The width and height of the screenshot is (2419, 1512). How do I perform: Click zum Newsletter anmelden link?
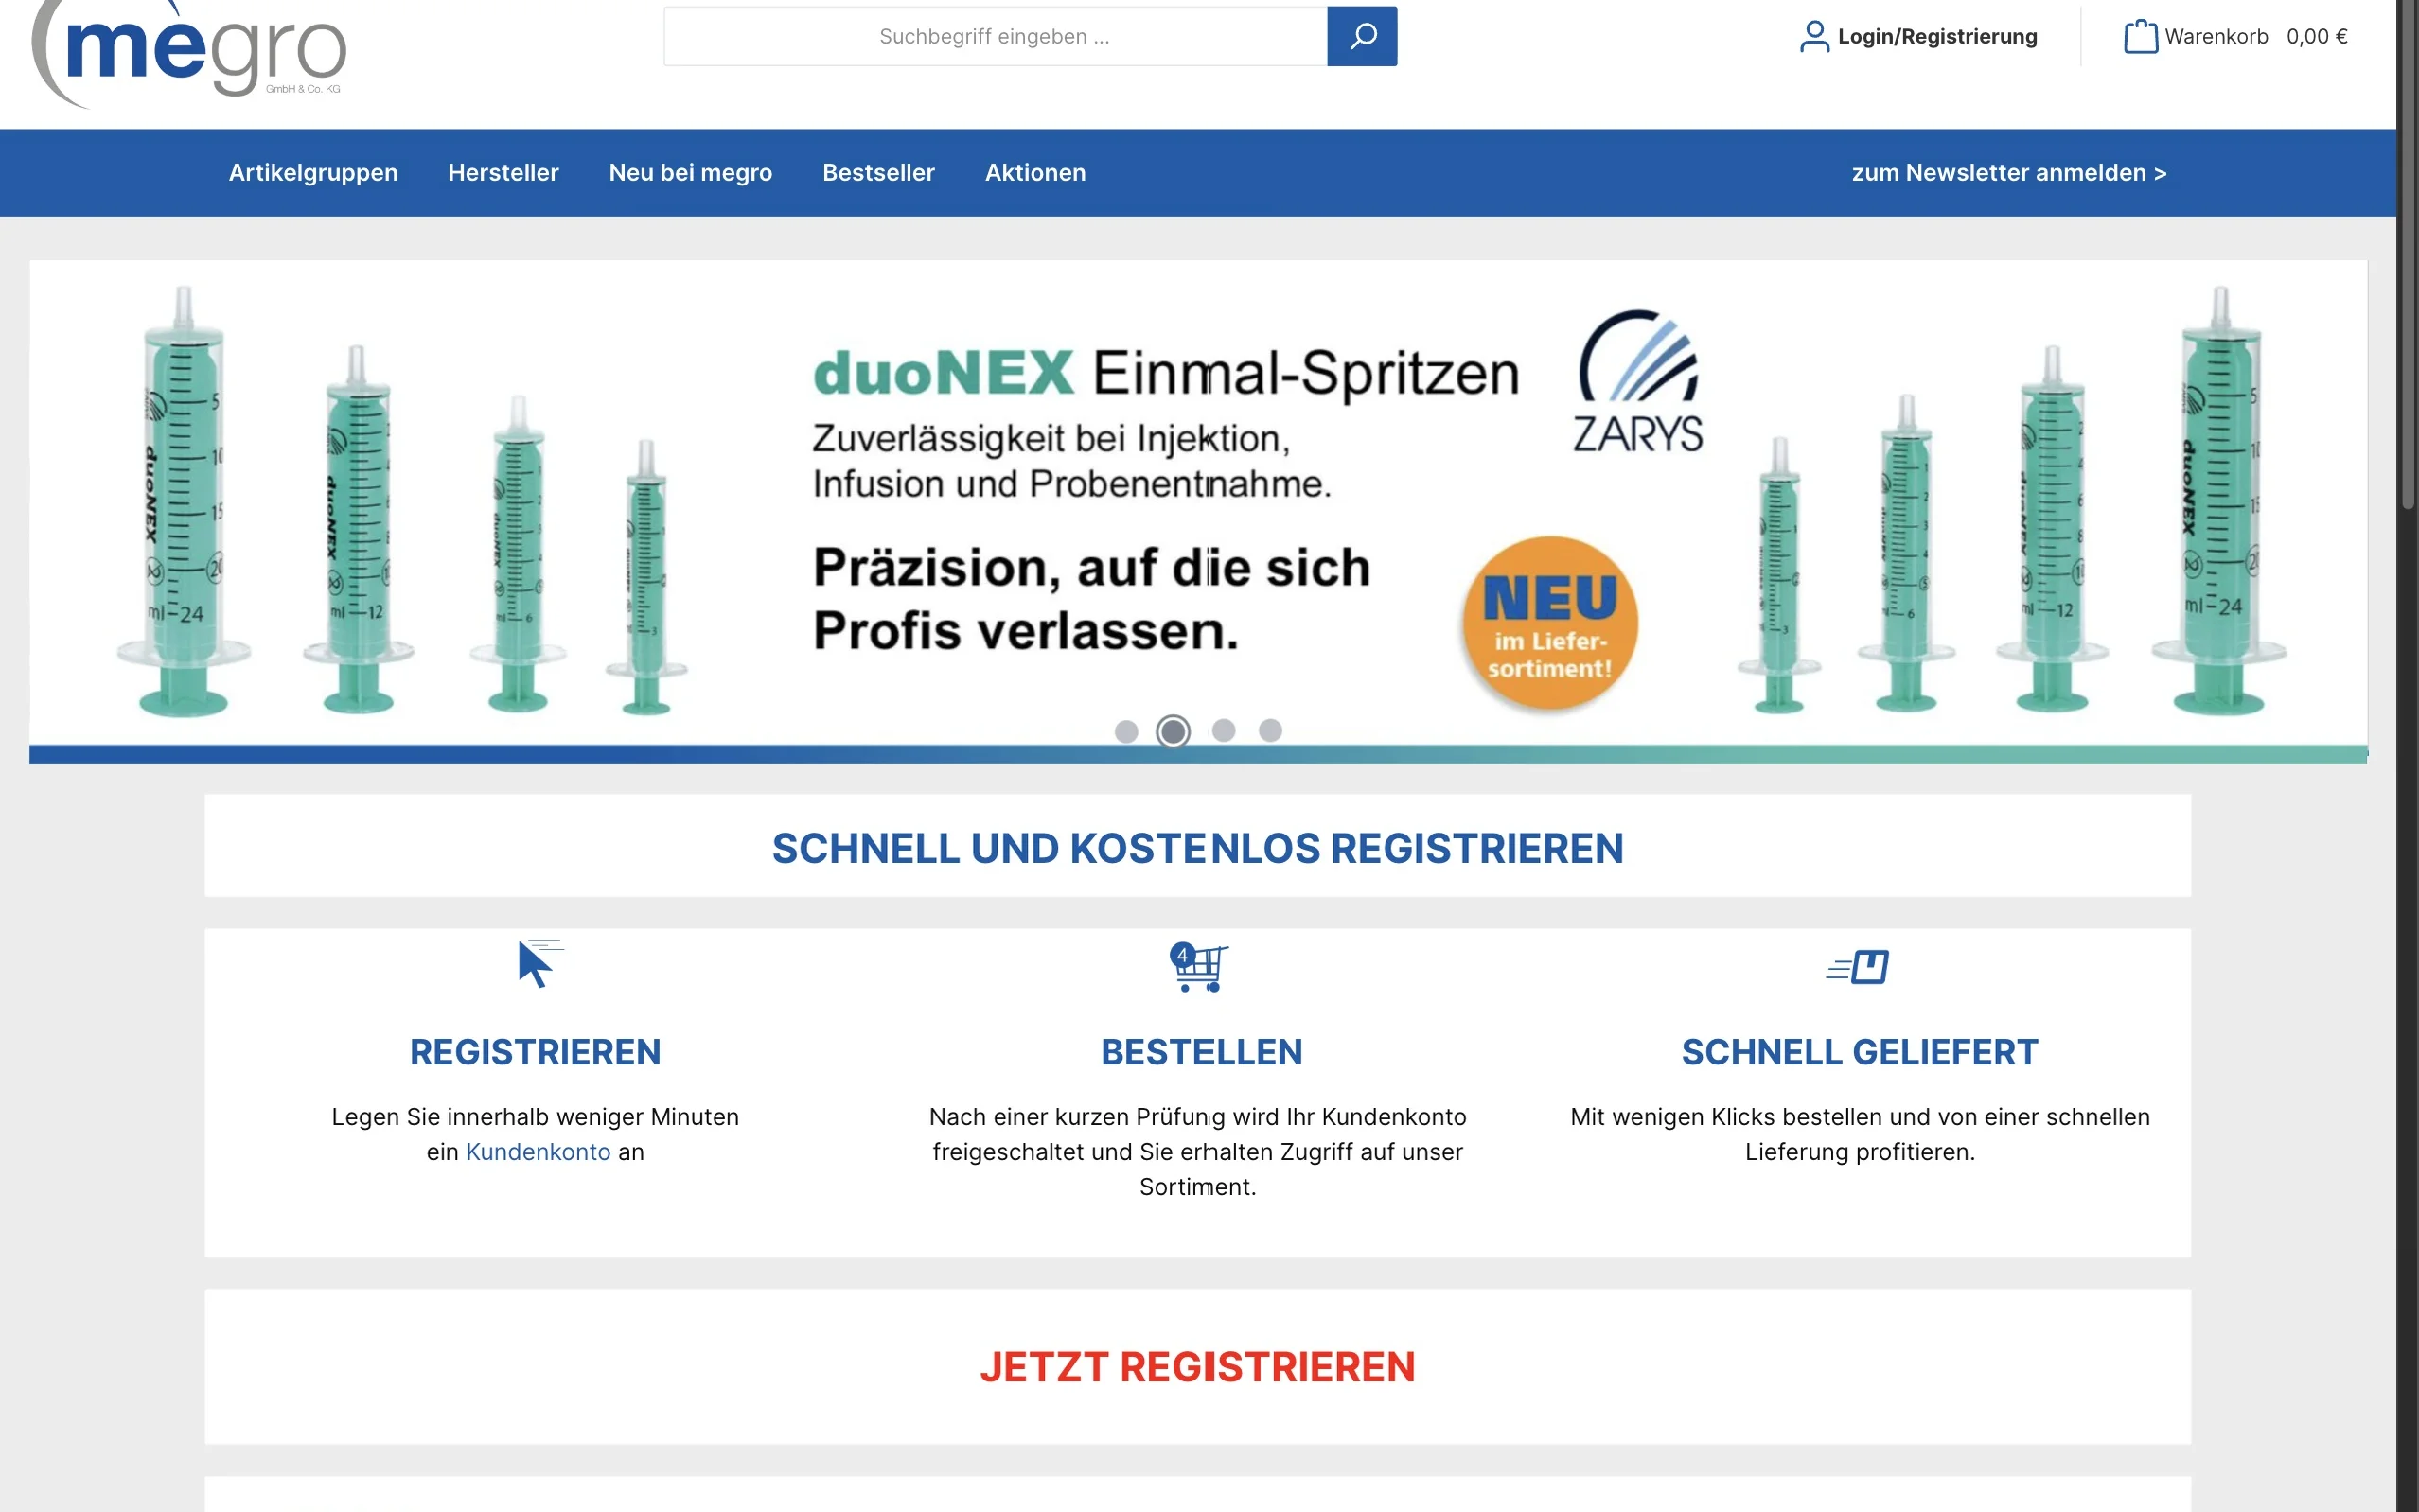(2008, 173)
